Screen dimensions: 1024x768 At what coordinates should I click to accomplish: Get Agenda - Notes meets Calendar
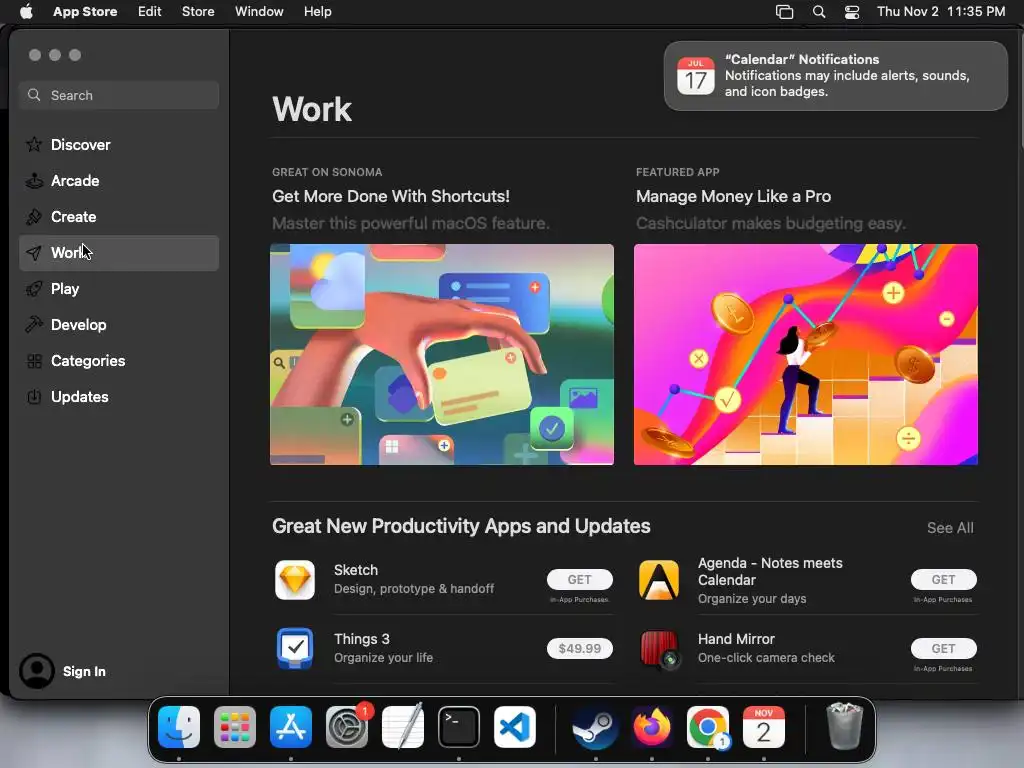click(943, 579)
